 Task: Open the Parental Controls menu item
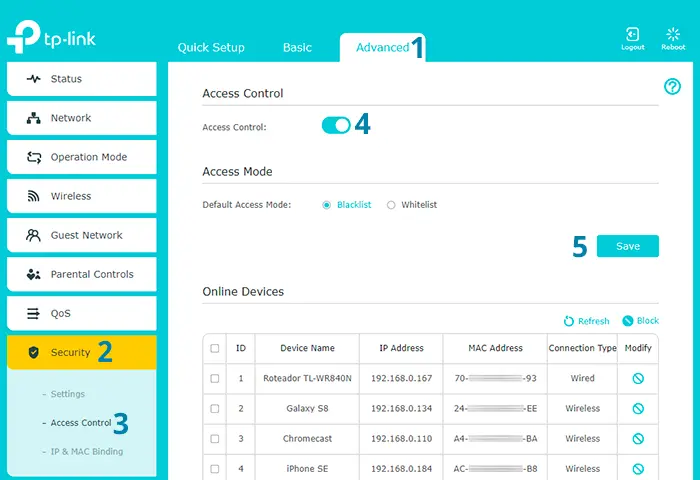pos(82,274)
